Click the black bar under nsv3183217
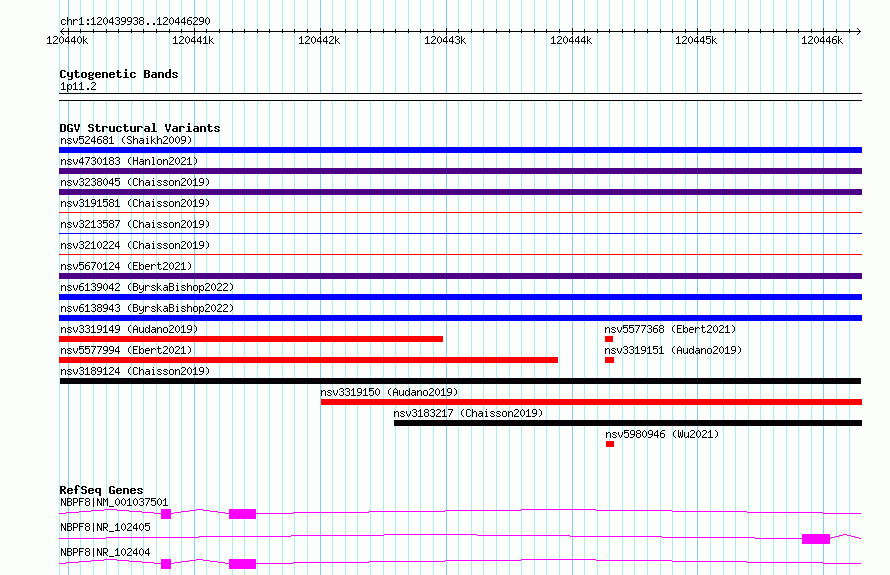This screenshot has width=890, height=575. 628,423
